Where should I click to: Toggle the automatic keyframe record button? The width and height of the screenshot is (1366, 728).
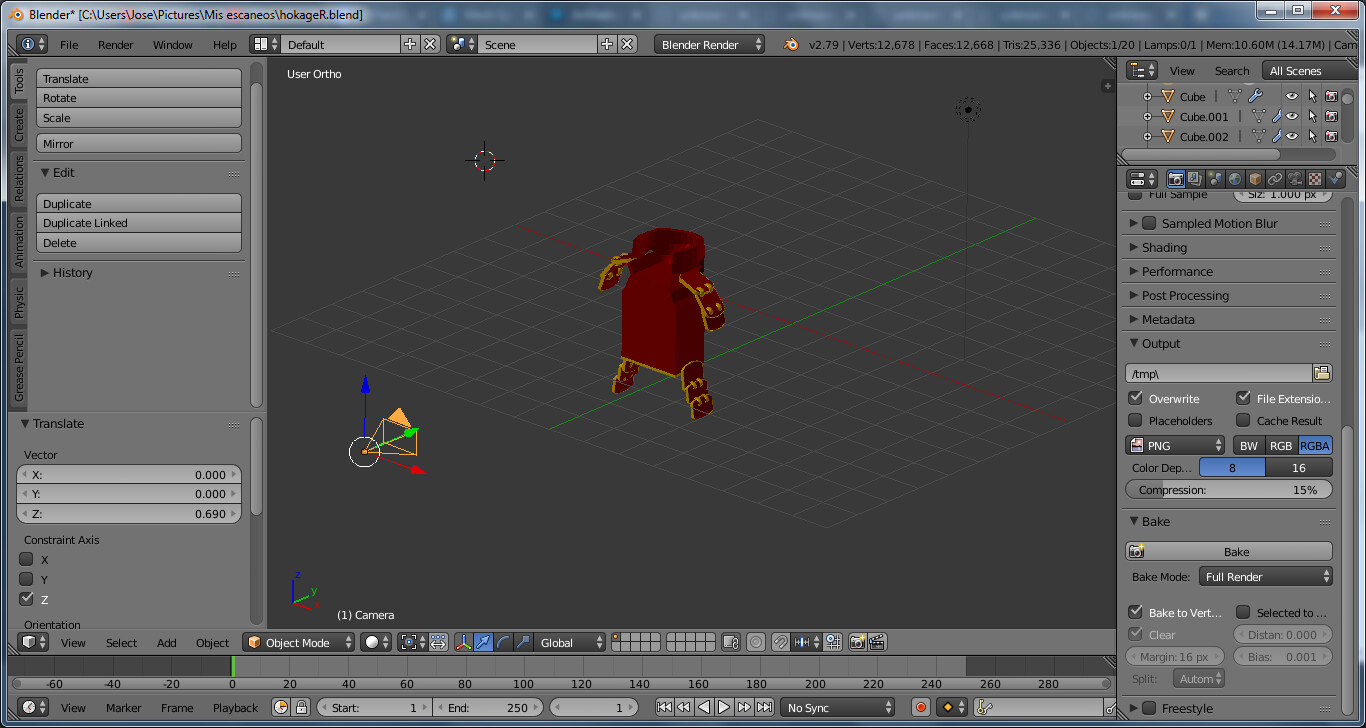tap(921, 707)
